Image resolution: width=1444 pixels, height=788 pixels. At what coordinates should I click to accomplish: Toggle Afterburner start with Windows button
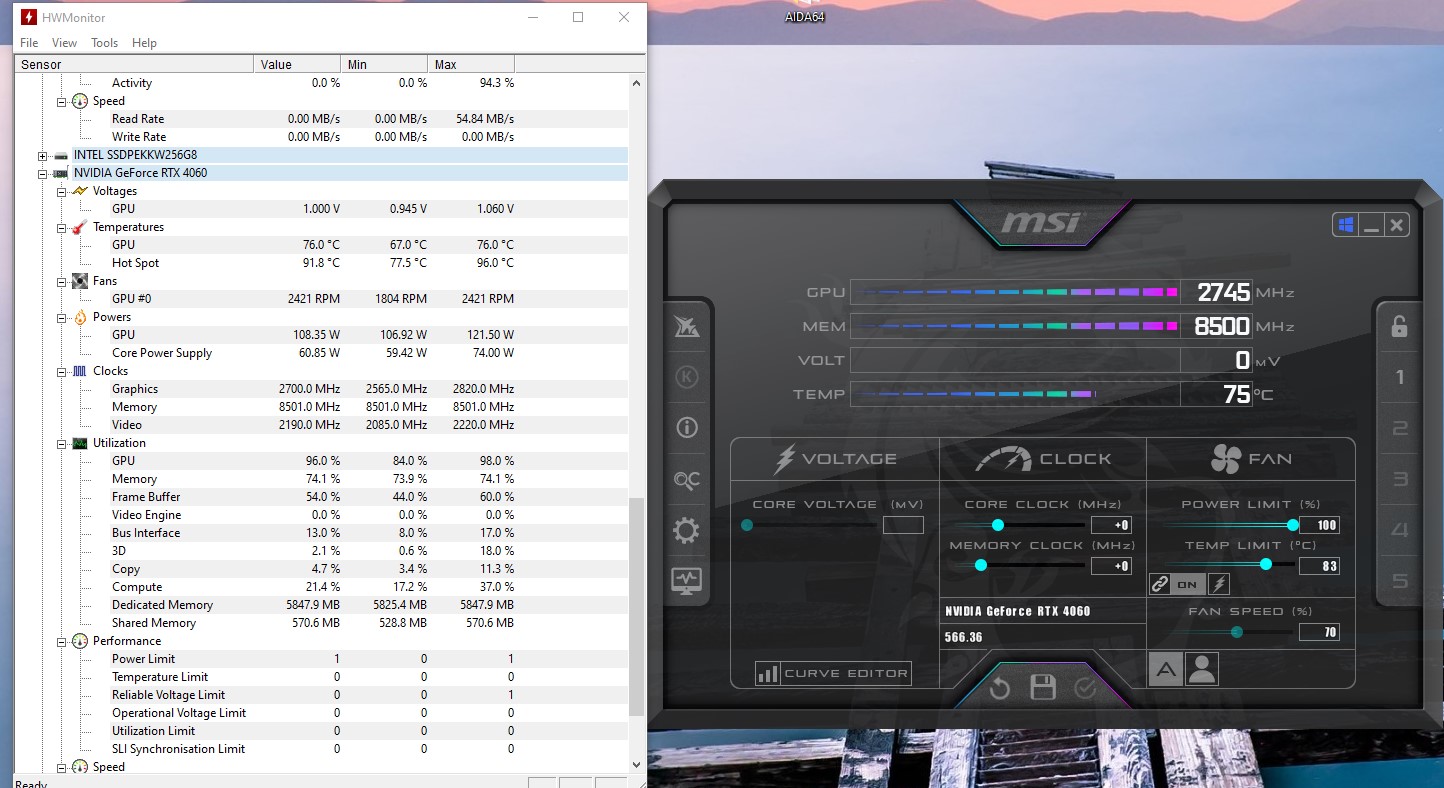pos(1345,225)
